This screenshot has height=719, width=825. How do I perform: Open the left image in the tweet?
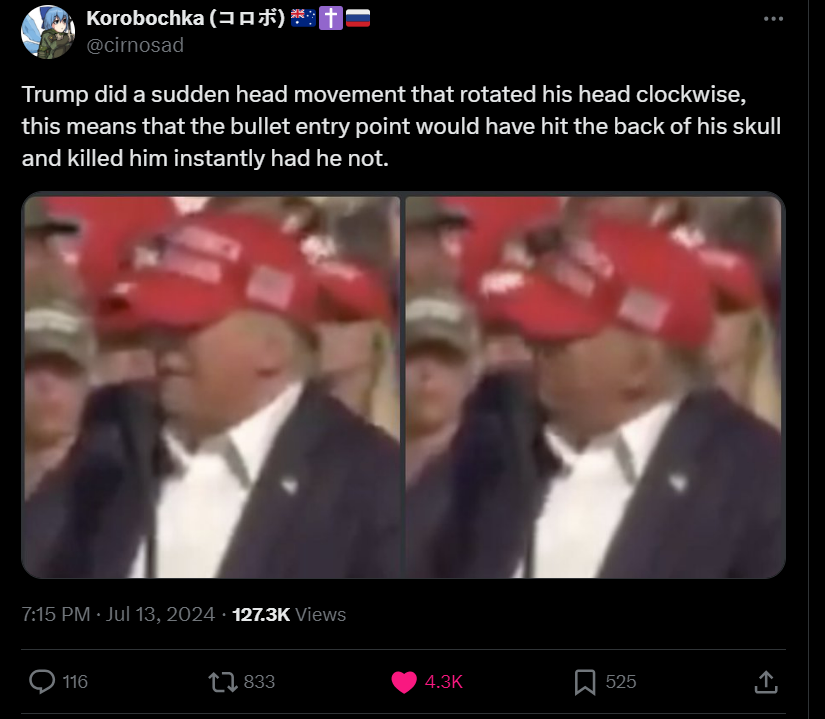coord(212,387)
